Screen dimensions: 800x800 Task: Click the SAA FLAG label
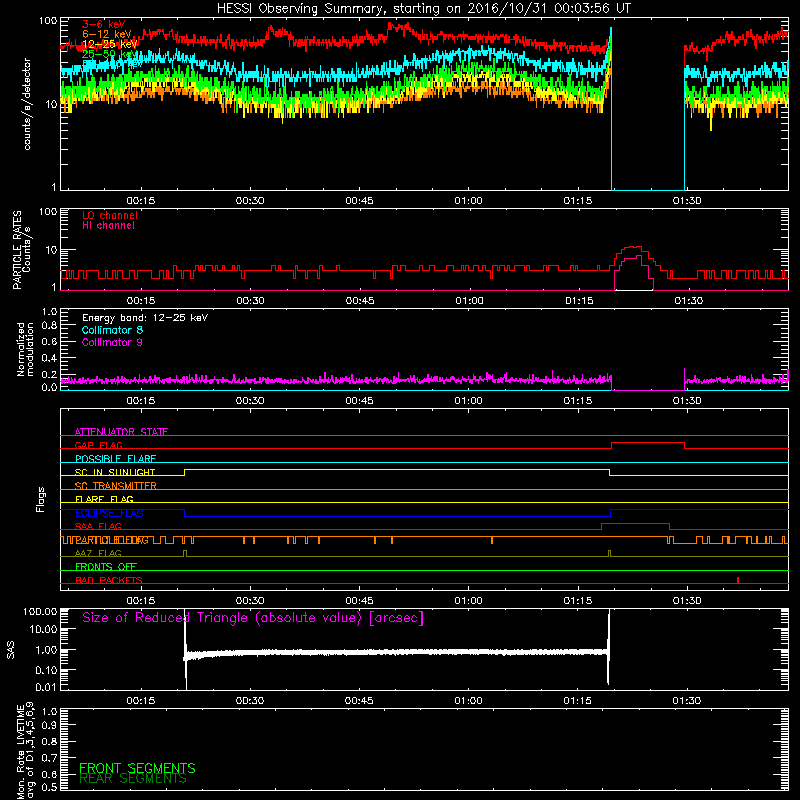point(98,526)
